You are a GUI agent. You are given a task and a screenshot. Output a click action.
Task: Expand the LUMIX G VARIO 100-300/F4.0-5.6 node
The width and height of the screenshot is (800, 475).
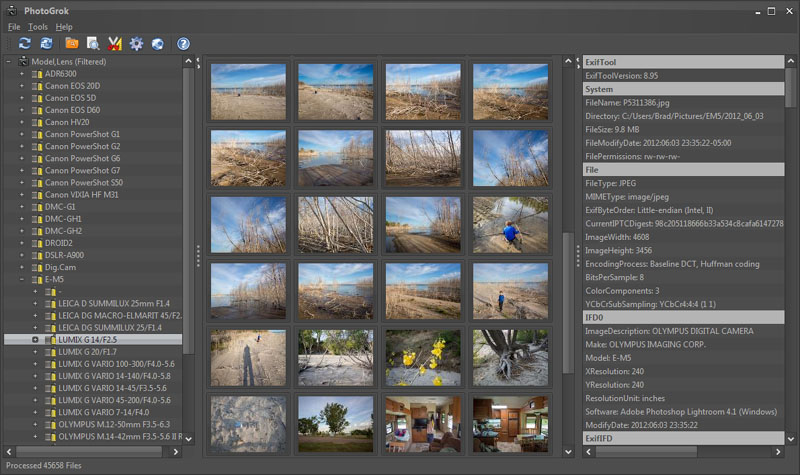click(x=35, y=364)
